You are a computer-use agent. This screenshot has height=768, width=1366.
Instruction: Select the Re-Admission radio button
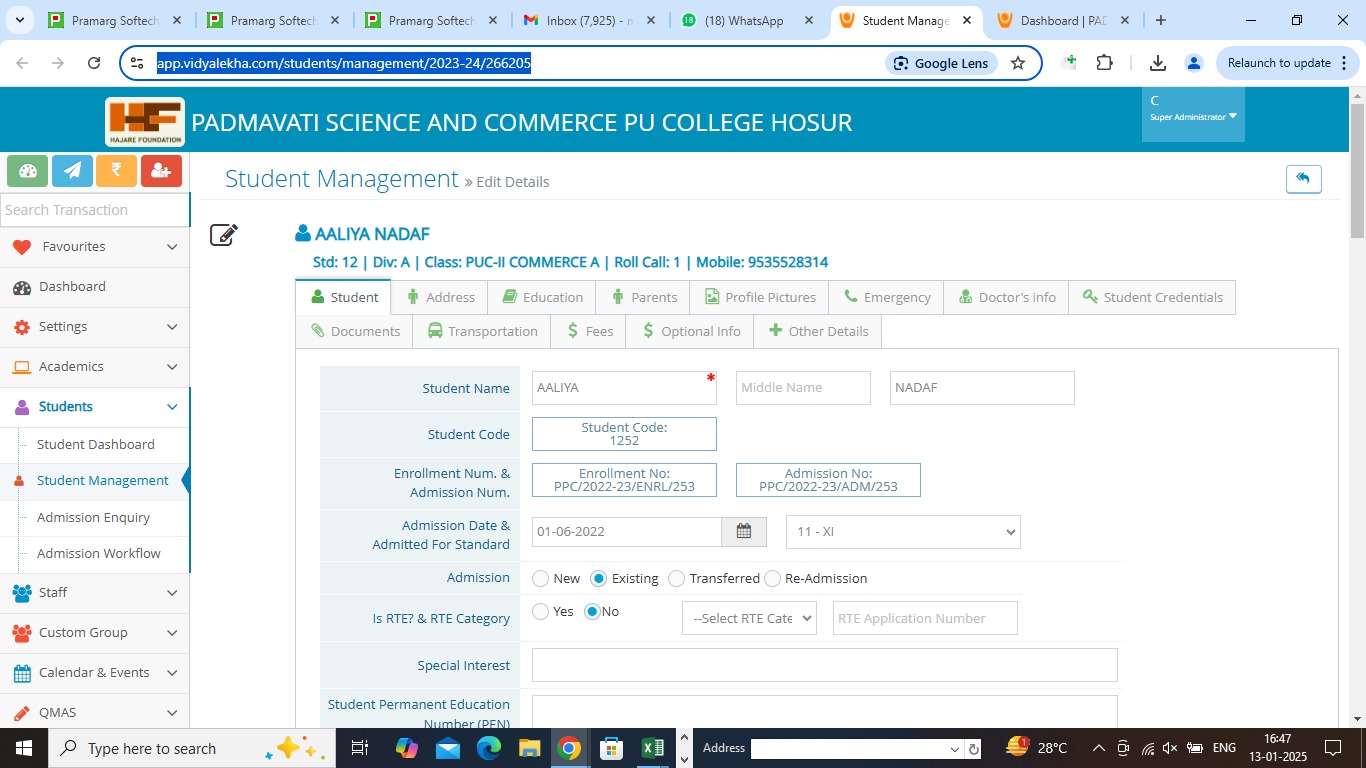[772, 578]
